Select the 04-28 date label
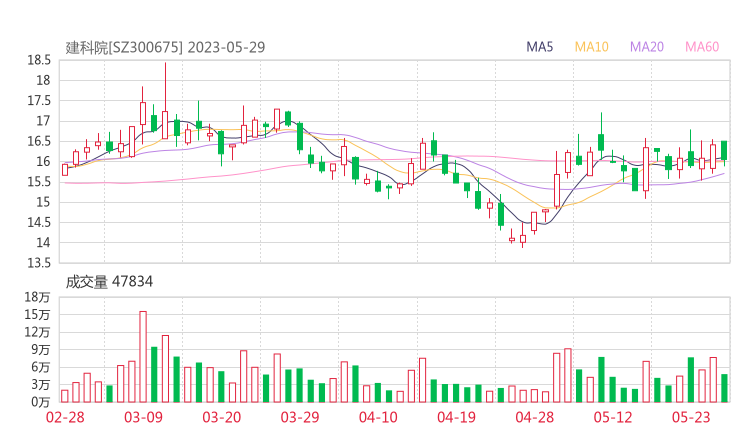Viewport: 740px width, 440px height. click(x=535, y=418)
